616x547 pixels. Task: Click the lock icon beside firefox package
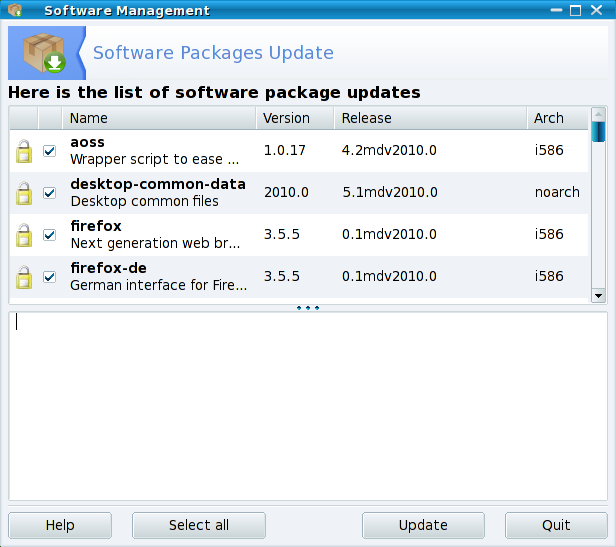click(x=23, y=235)
